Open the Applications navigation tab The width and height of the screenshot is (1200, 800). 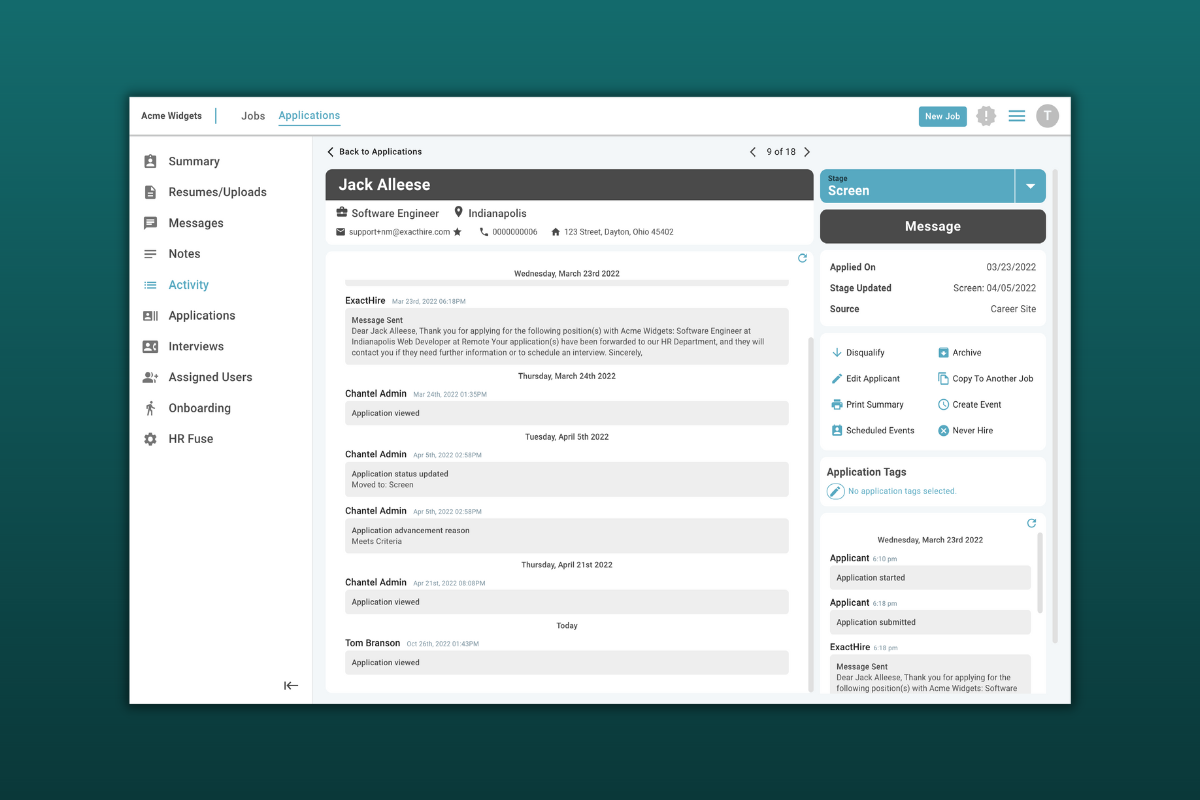308,116
